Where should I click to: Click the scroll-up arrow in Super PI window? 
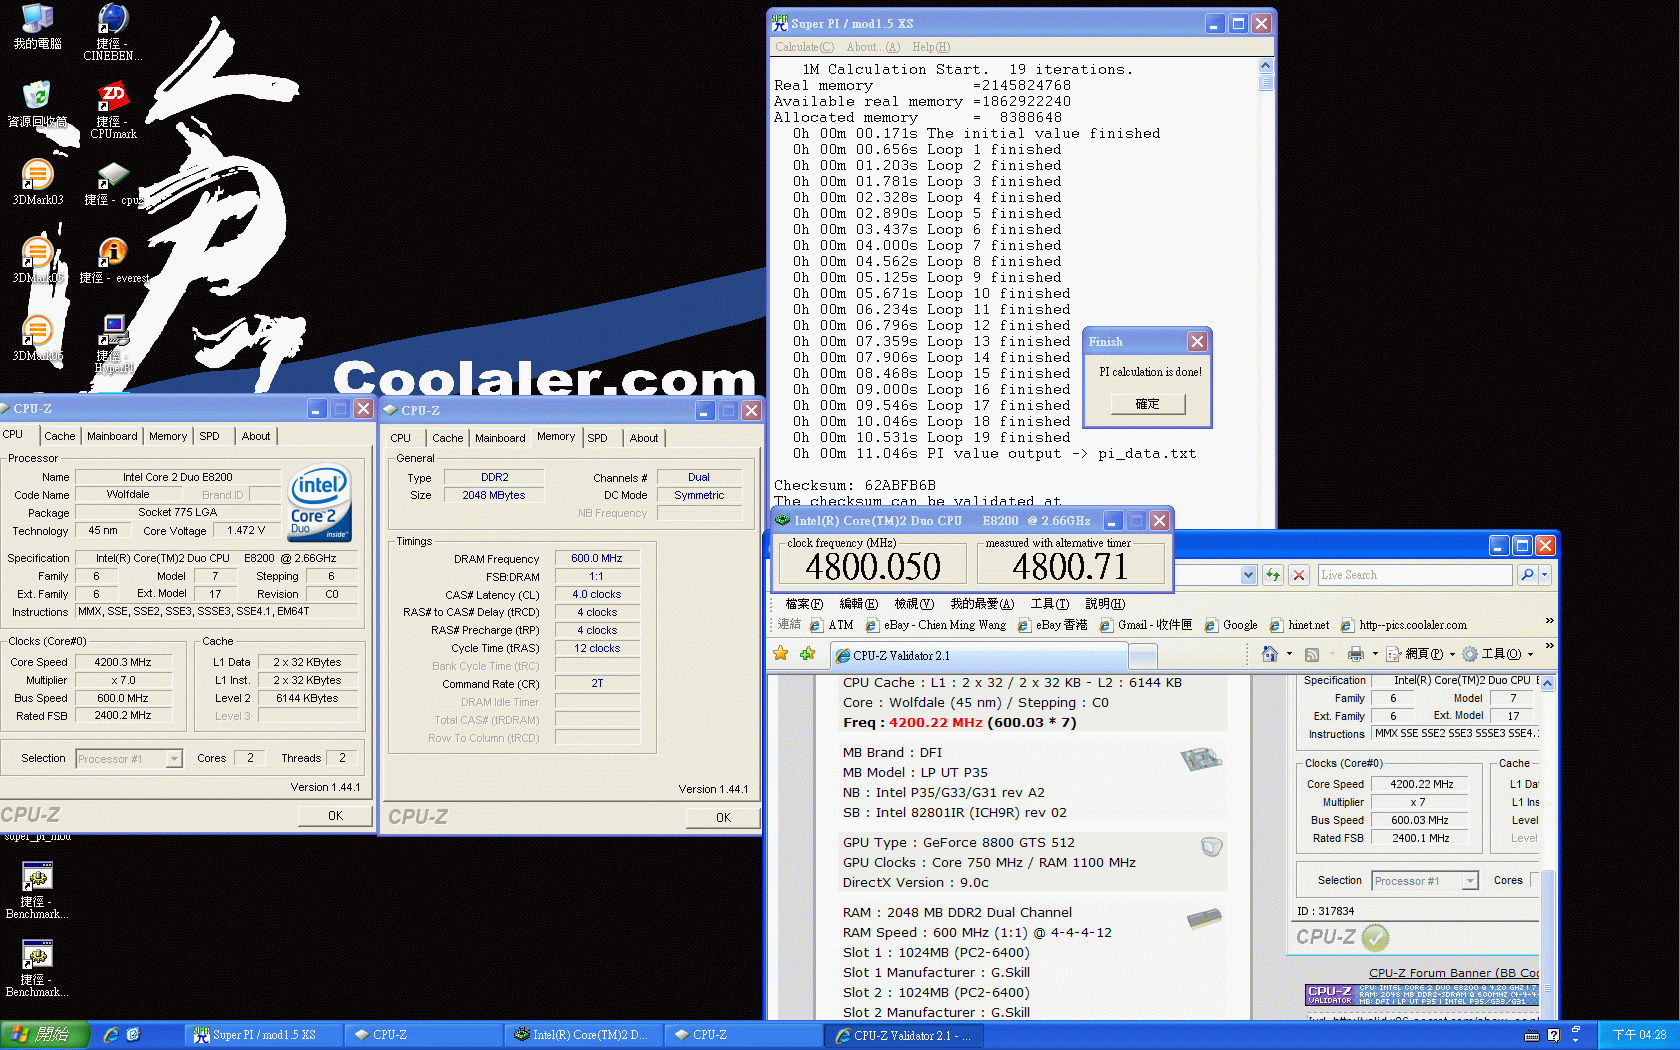click(1266, 66)
